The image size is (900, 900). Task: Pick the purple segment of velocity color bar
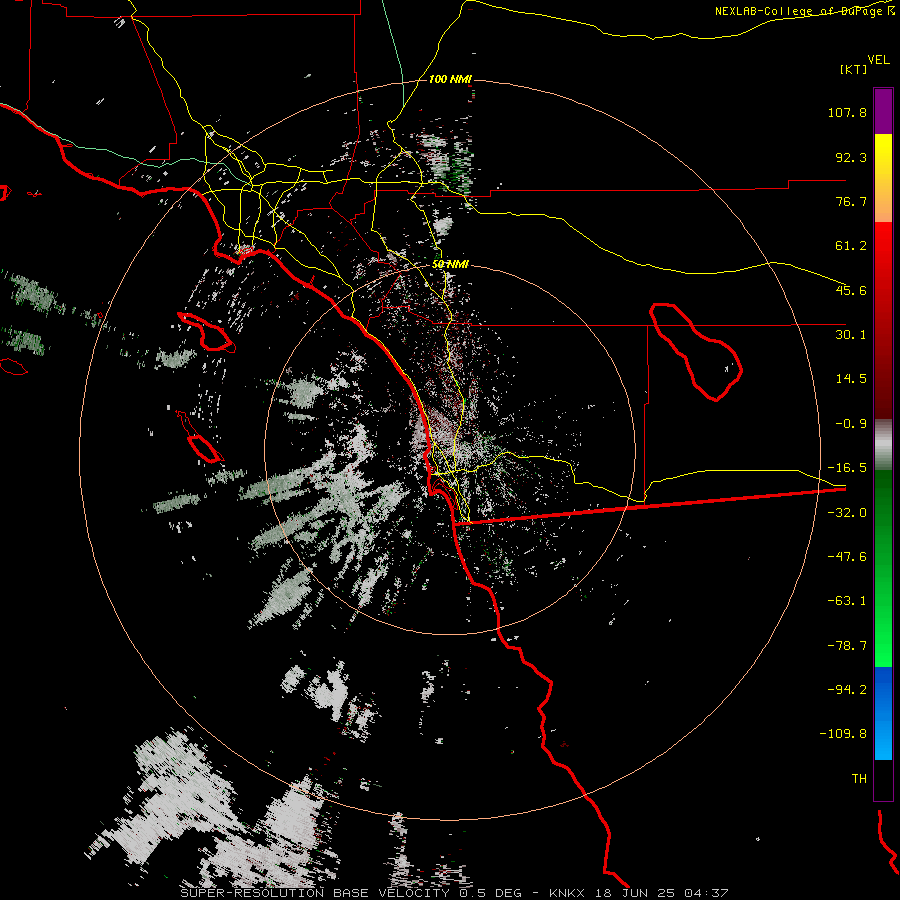click(883, 111)
